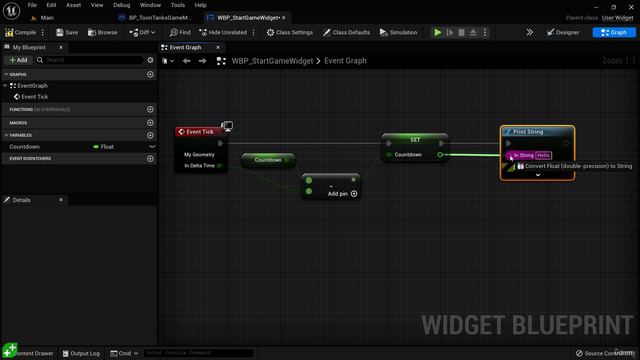Navigate forward in graph history
This screenshot has height=360, width=640.
(x=202, y=61)
